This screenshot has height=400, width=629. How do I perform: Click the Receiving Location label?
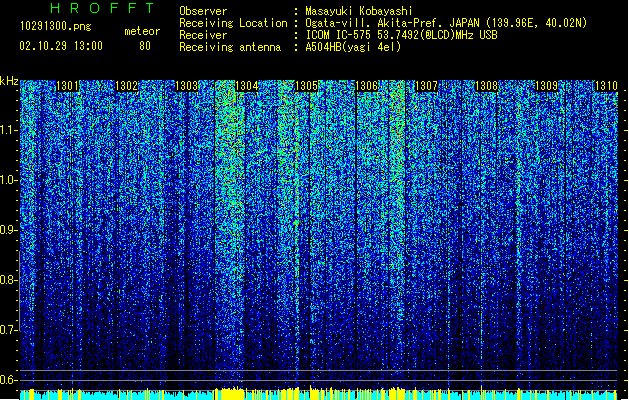[x=233, y=23]
